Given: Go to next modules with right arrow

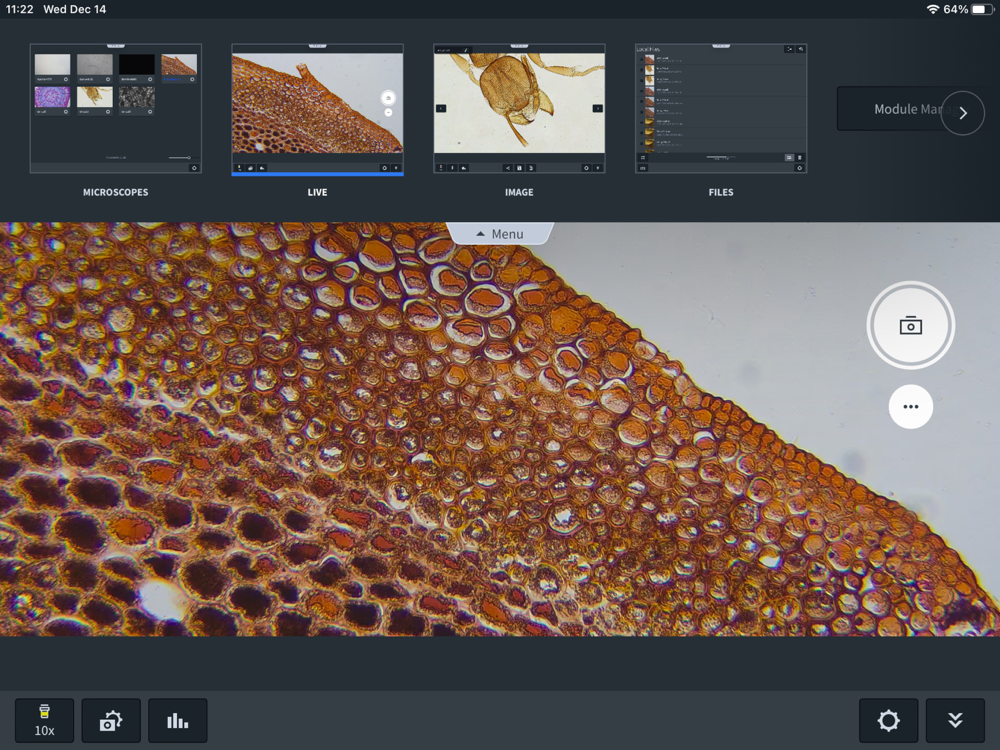Looking at the screenshot, I should click(x=963, y=113).
